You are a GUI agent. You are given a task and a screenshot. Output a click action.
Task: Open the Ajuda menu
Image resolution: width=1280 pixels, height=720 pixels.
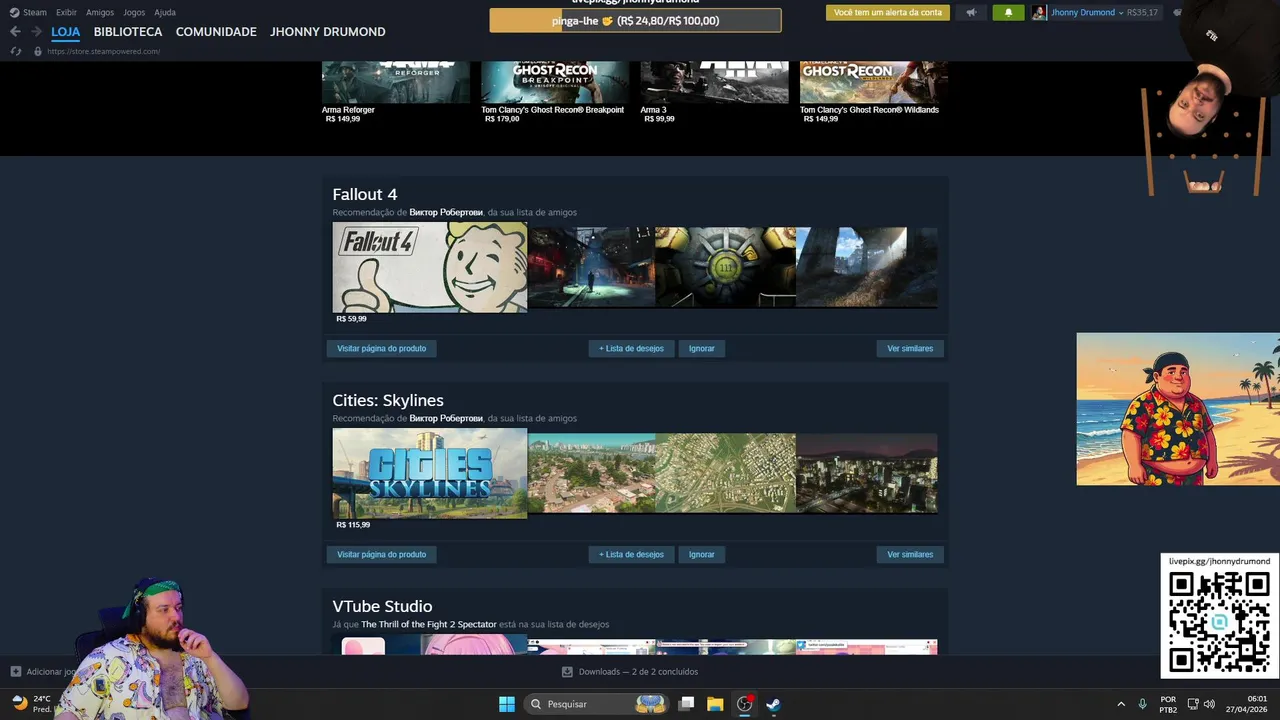(165, 13)
